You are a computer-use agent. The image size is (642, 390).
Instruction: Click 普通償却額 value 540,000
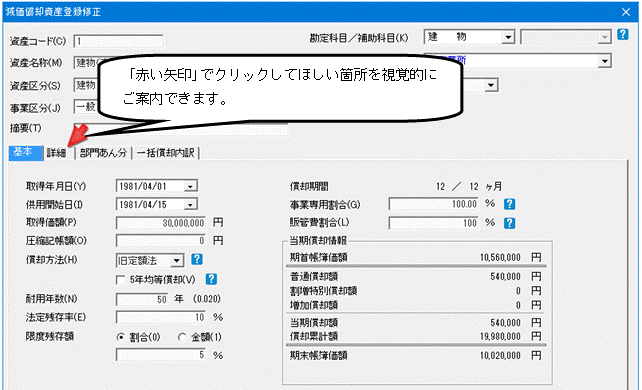point(505,277)
